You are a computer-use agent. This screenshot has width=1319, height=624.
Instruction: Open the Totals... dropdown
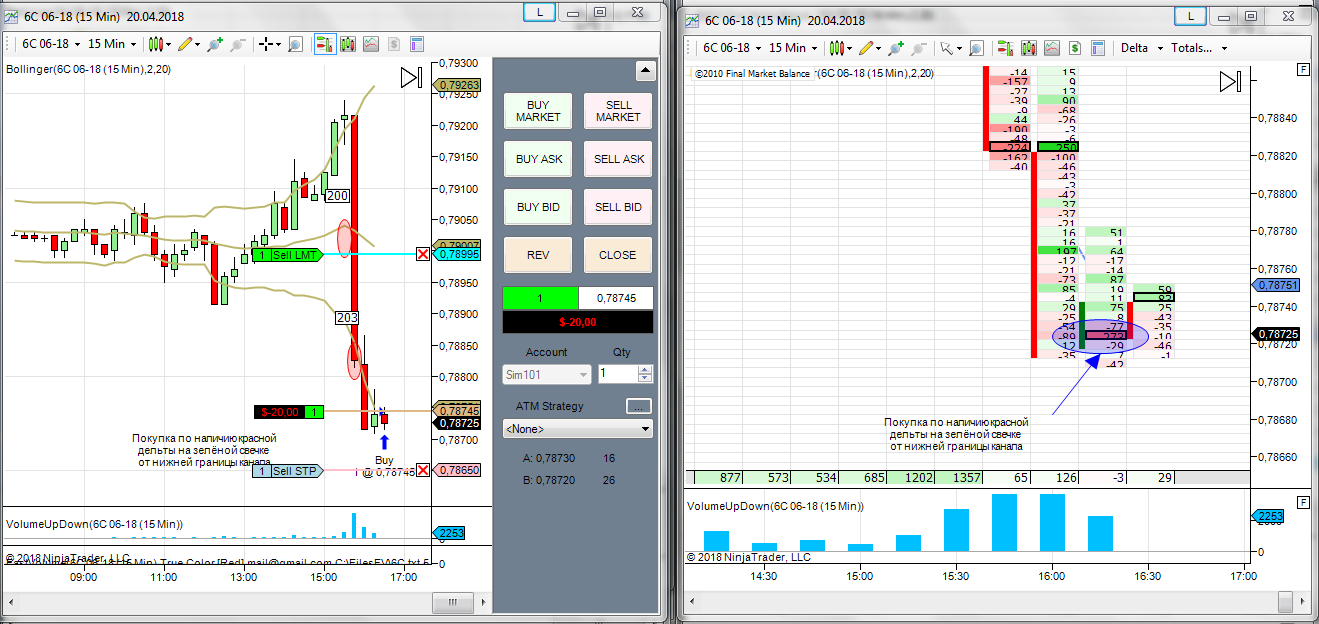click(x=1199, y=47)
